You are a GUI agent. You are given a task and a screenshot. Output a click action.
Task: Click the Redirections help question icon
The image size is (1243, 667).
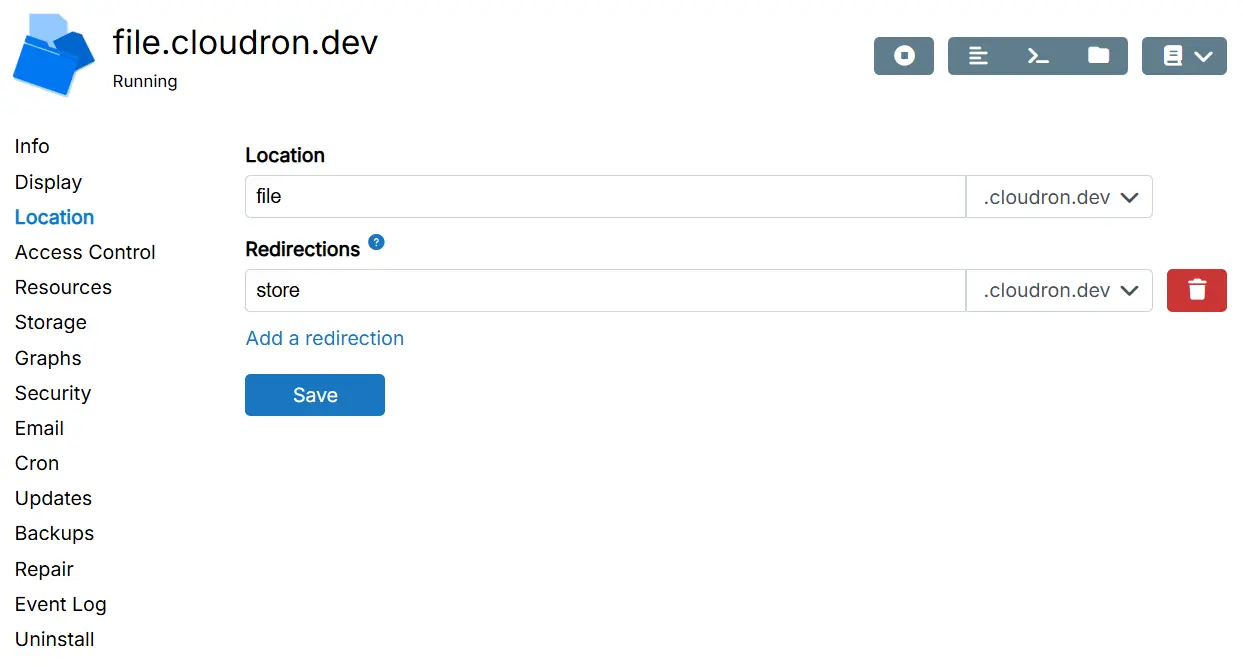pyautogui.click(x=376, y=243)
